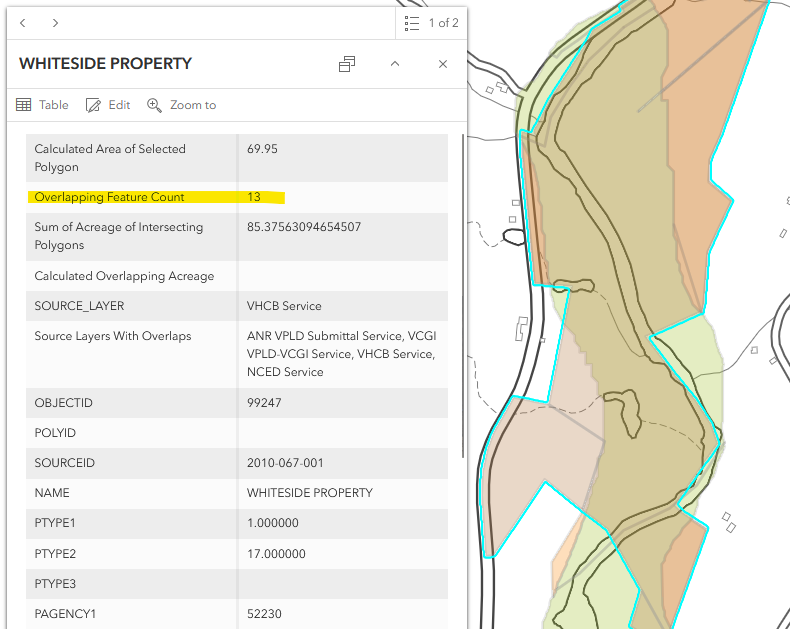The width and height of the screenshot is (790, 629).
Task: Click the Source Layers With Overlaps label
Action: [113, 336]
